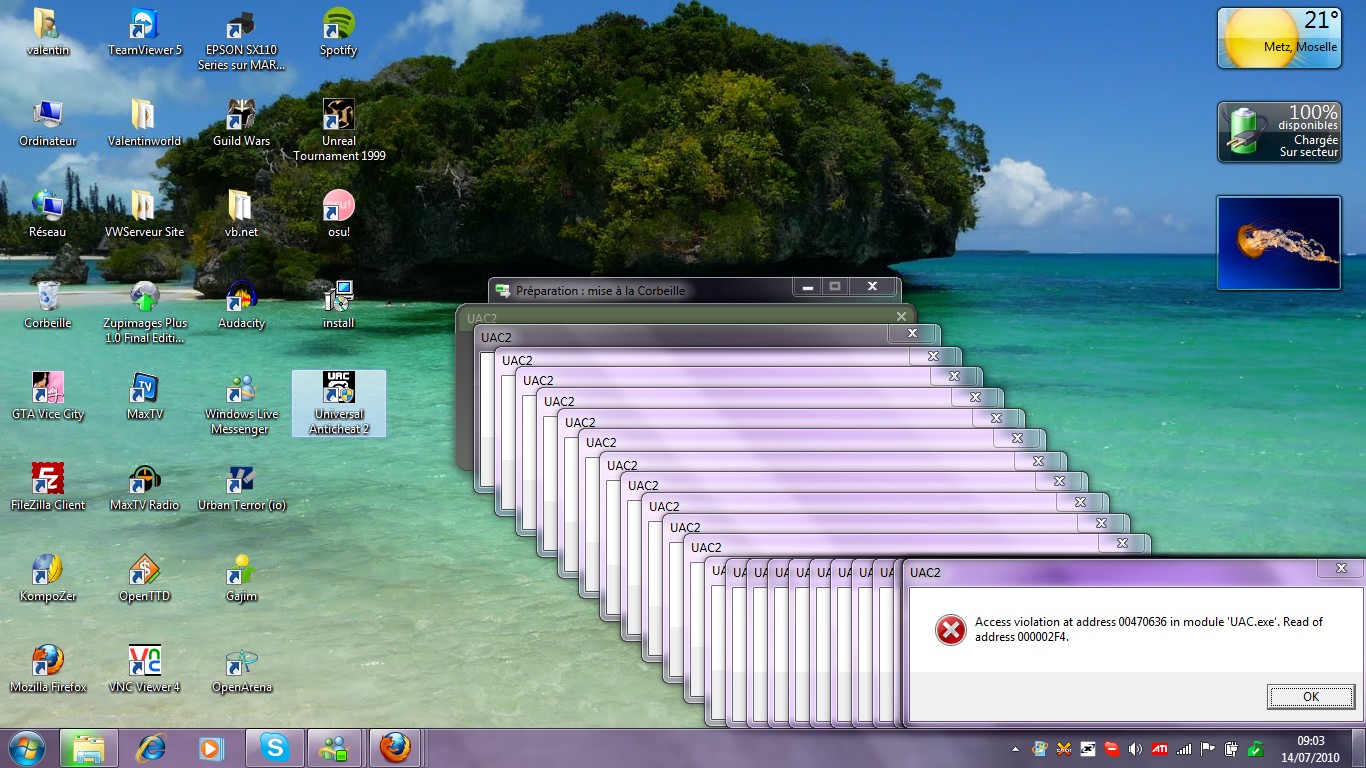Click the Windows Live Messenger tray icon
This screenshot has width=1366, height=768.
tap(1040, 748)
